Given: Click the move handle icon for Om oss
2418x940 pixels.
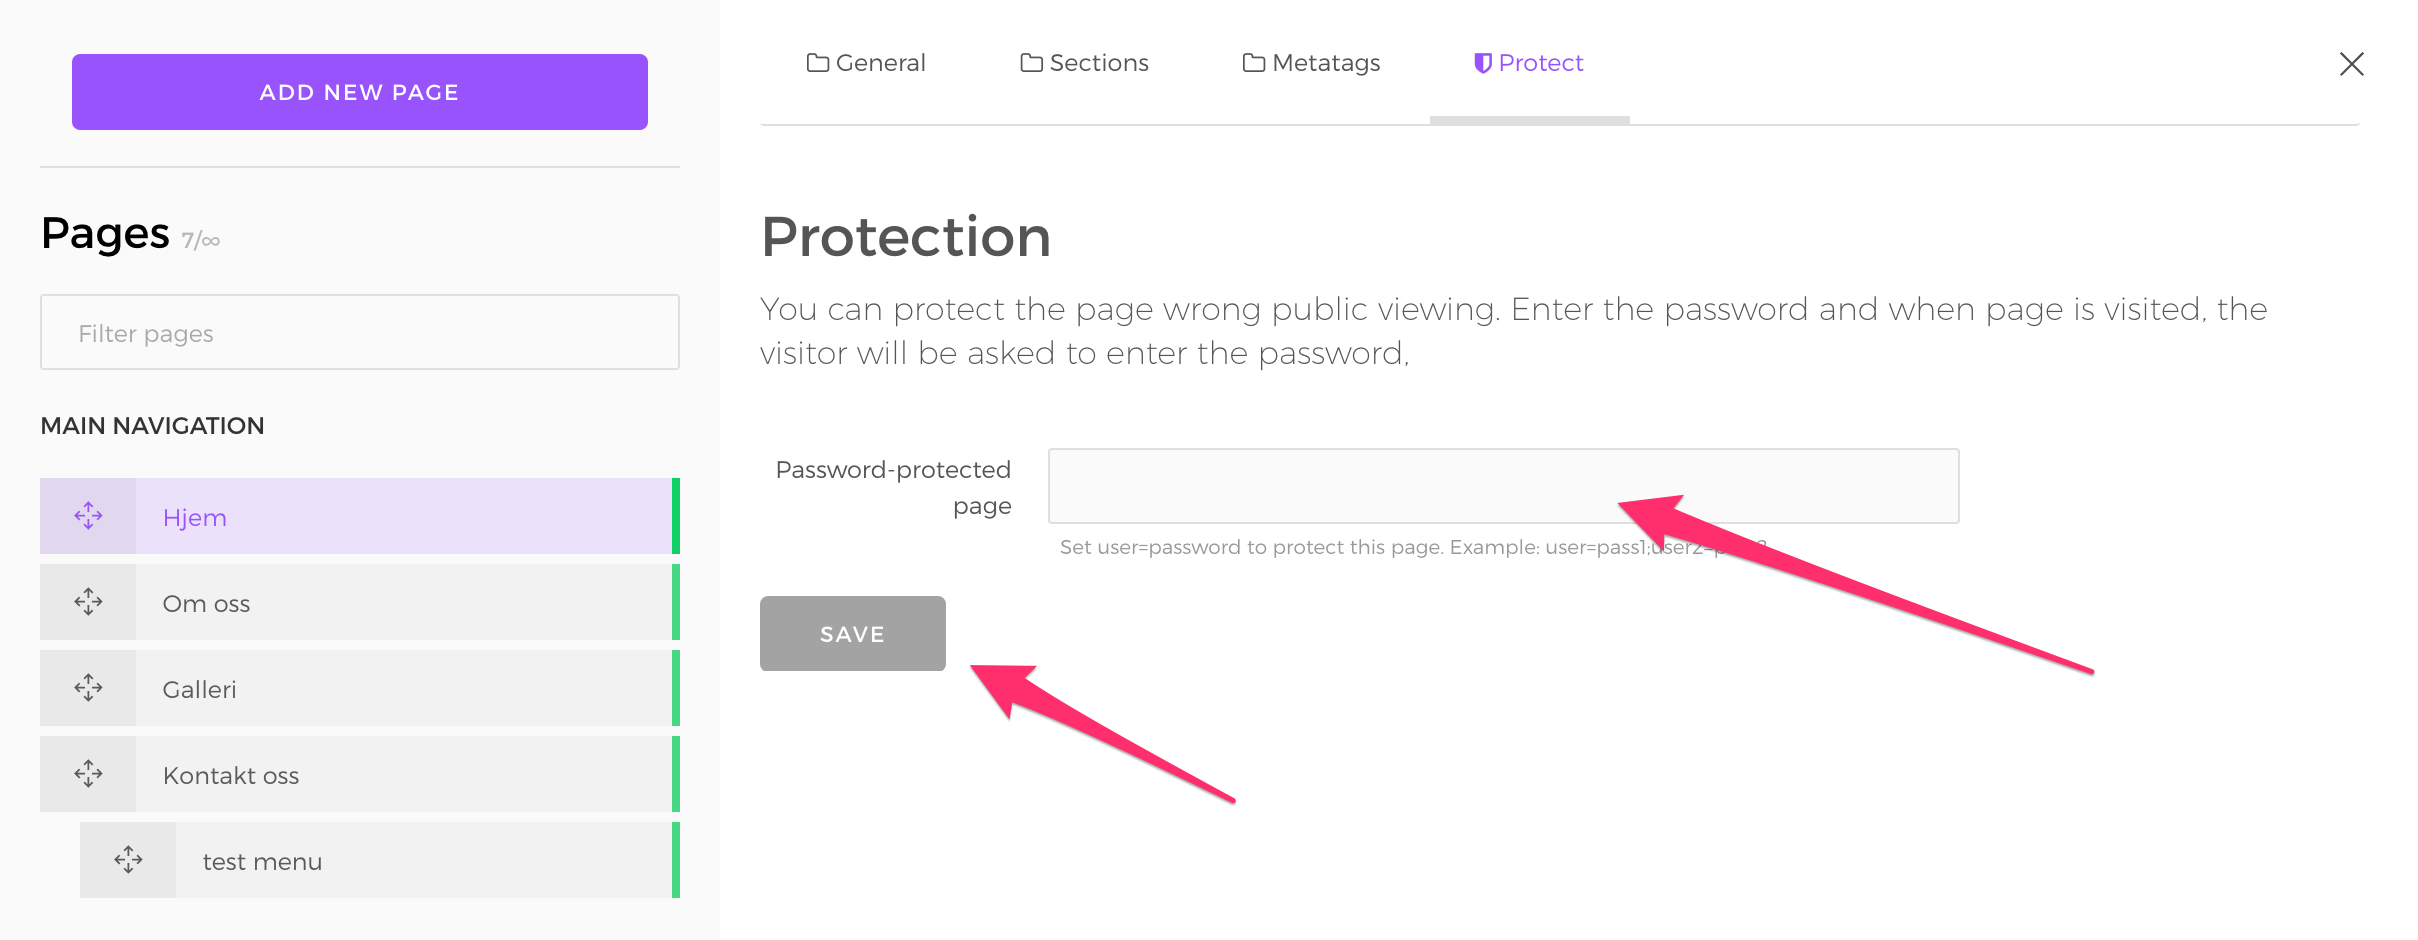Looking at the screenshot, I should point(88,602).
